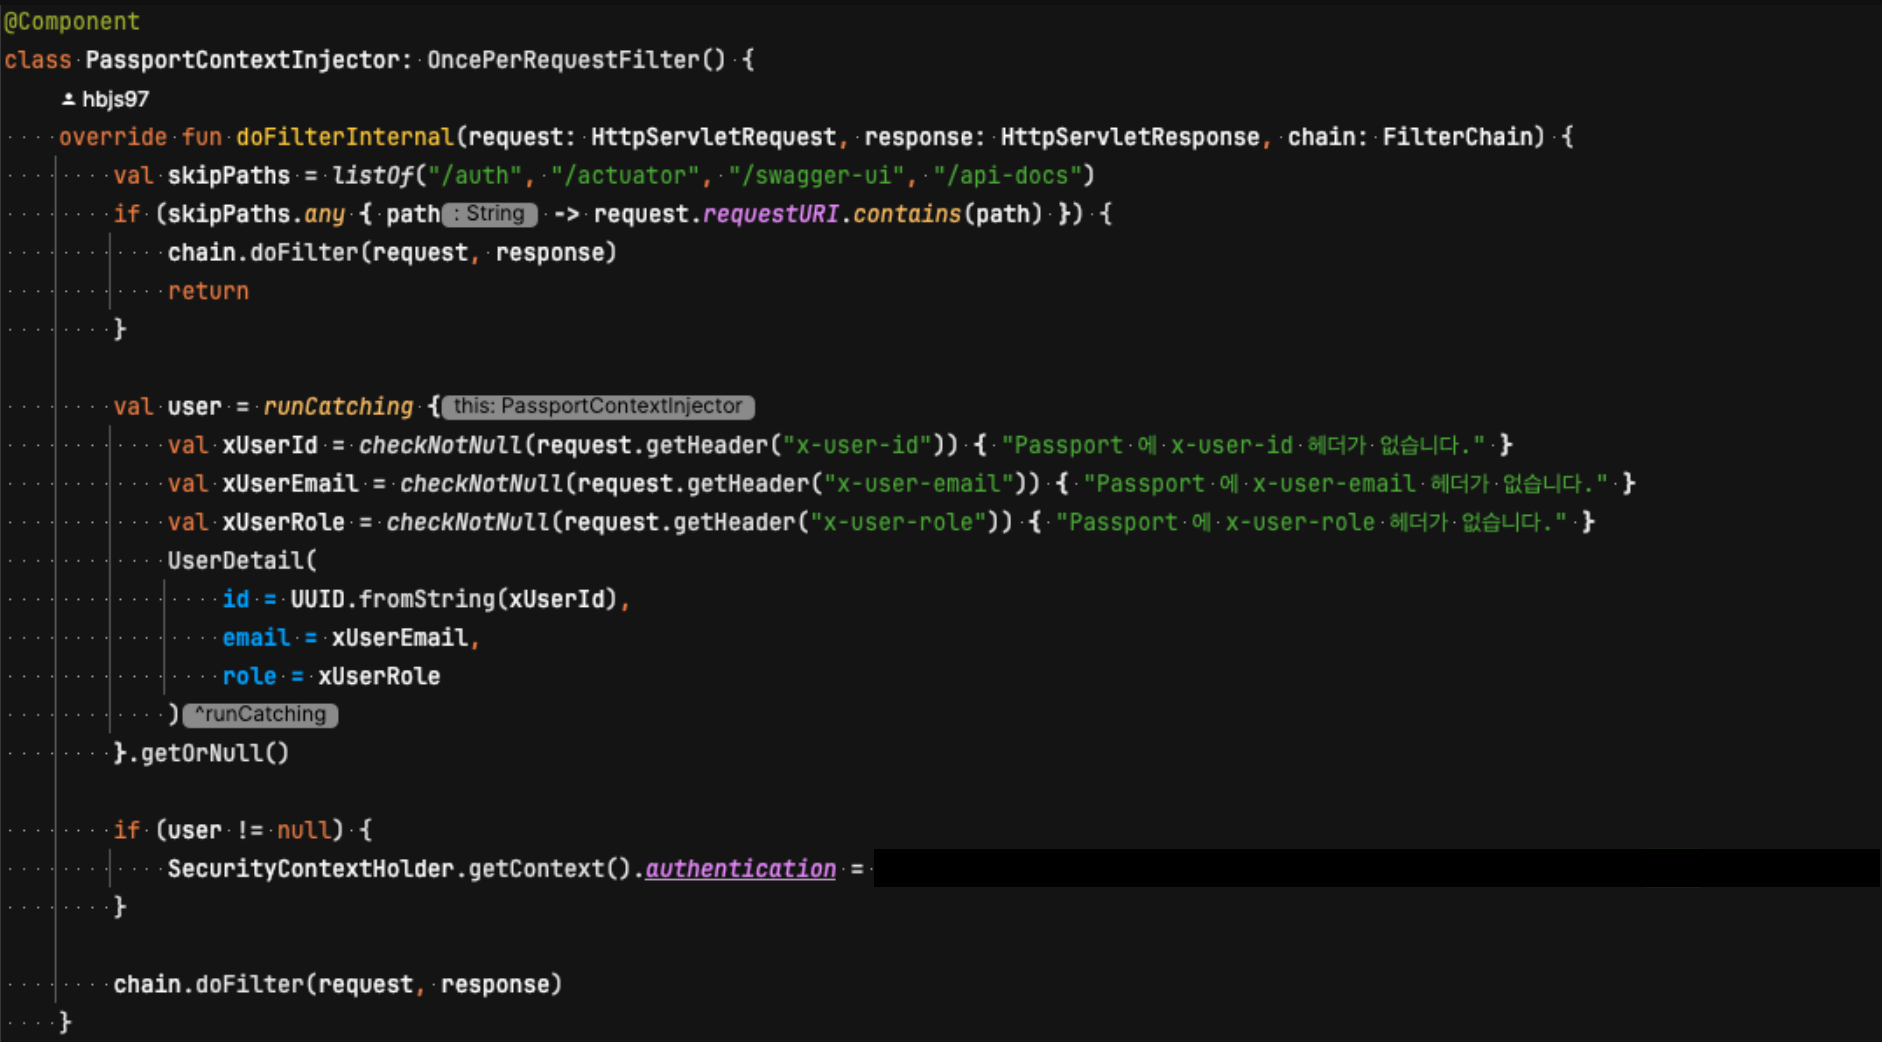Click the @Component annotation

(x=71, y=21)
